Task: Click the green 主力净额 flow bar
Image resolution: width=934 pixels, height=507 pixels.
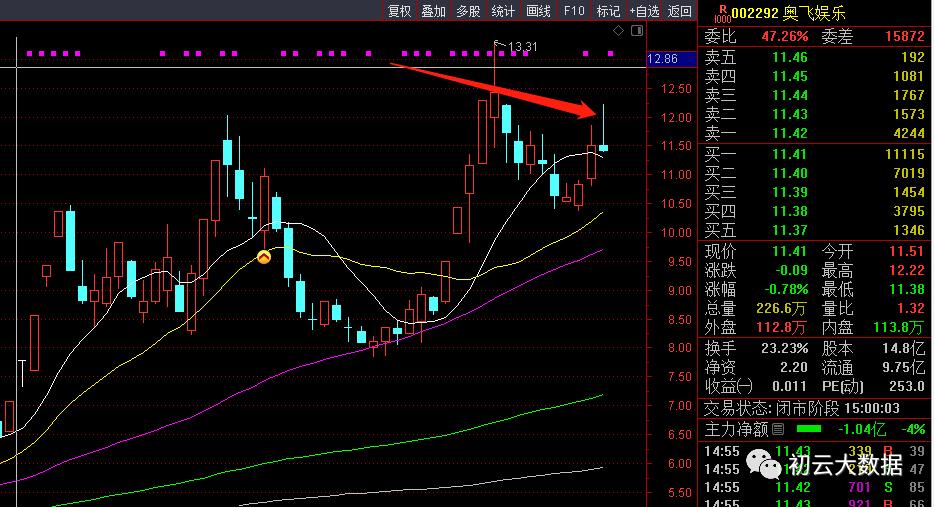Action: (808, 429)
